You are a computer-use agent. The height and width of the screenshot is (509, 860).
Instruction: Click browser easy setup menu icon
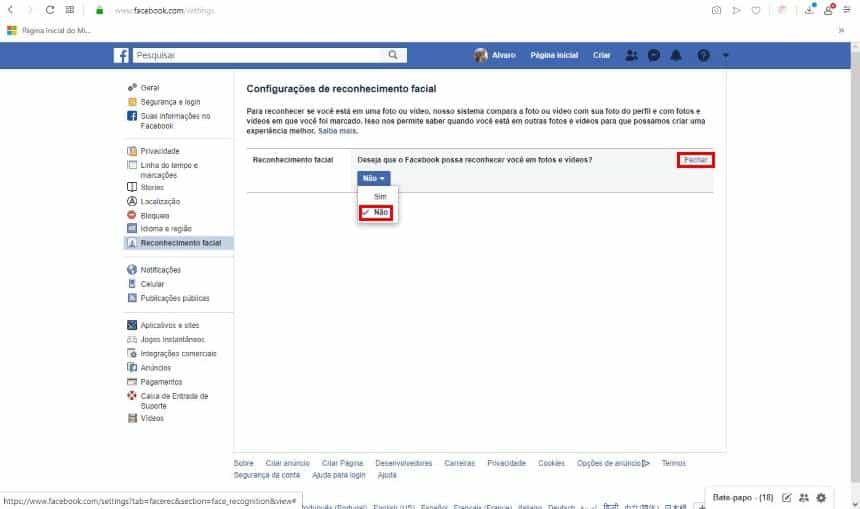pos(847,10)
